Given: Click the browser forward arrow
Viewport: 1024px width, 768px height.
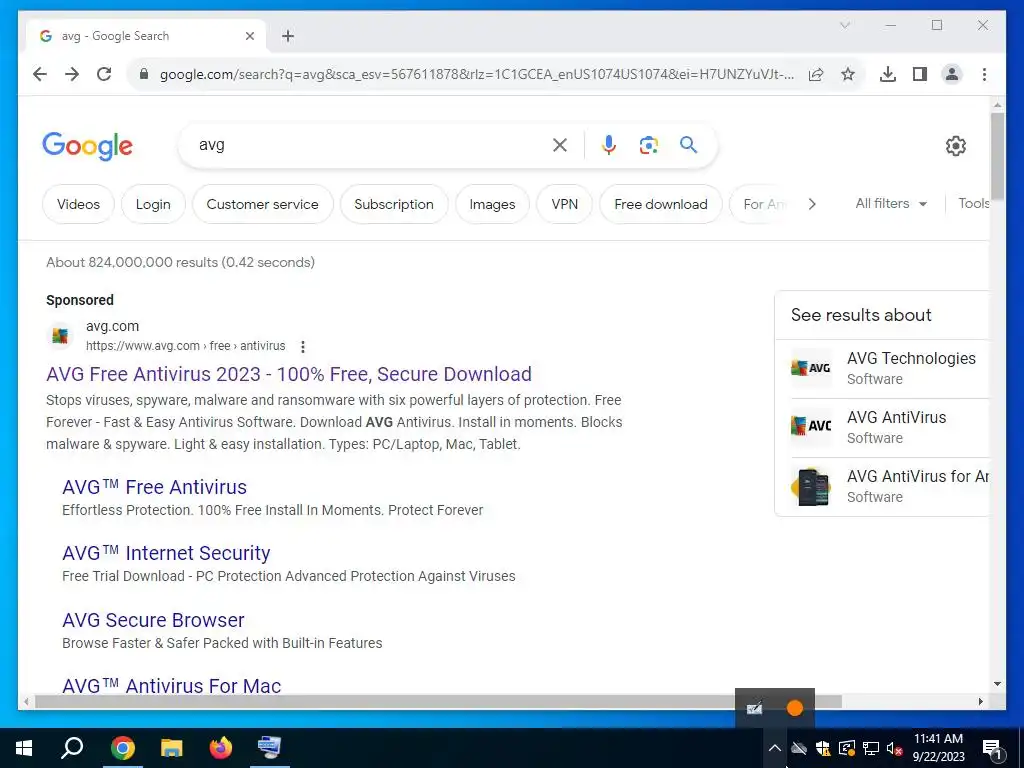Looking at the screenshot, I should (72, 74).
